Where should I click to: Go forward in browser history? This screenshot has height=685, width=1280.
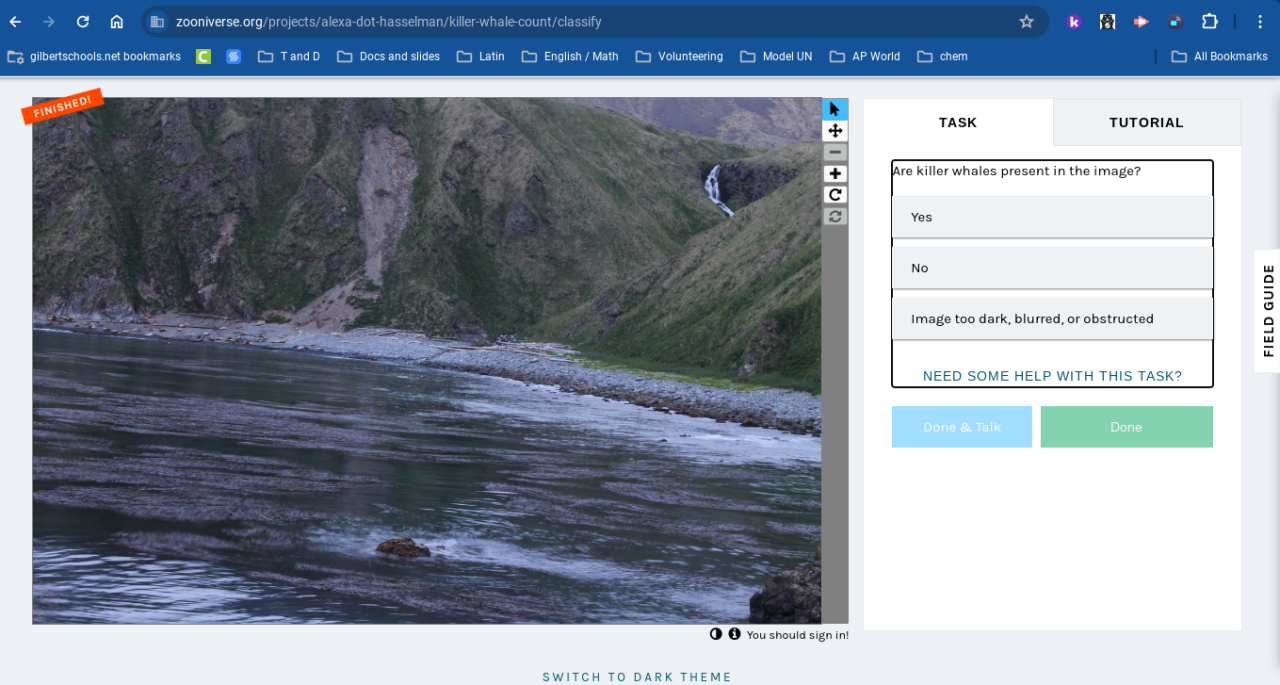click(49, 21)
